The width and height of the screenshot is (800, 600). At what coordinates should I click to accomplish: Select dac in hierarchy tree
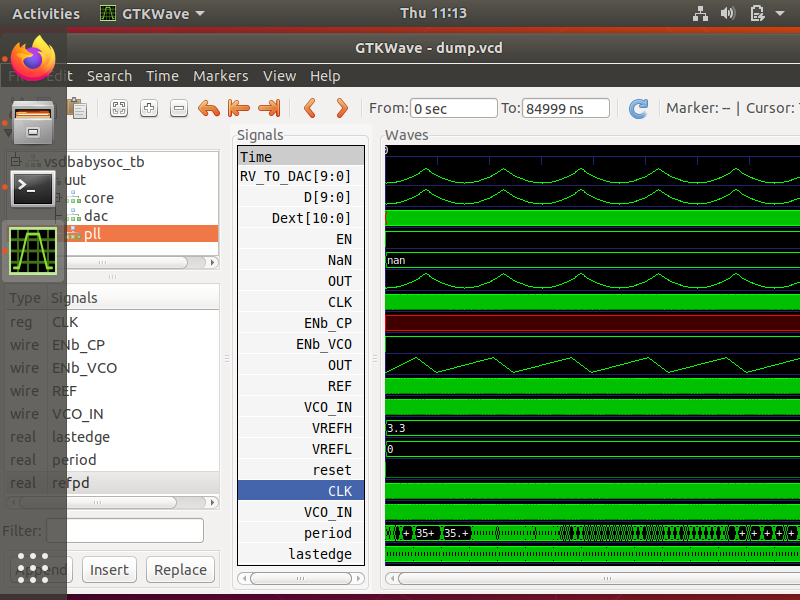coord(96,216)
